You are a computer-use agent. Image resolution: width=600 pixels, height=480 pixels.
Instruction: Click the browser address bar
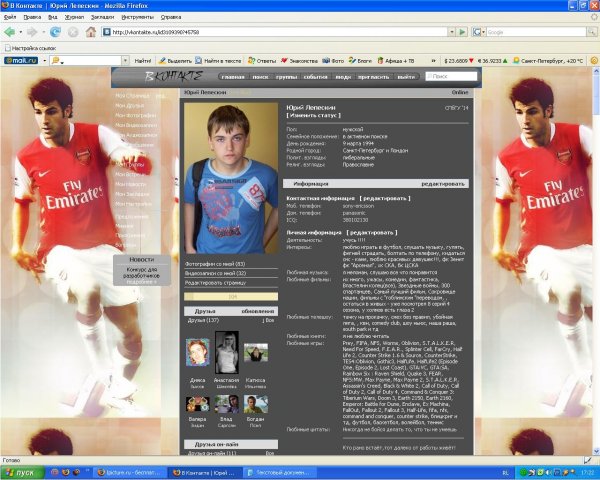tap(275, 32)
